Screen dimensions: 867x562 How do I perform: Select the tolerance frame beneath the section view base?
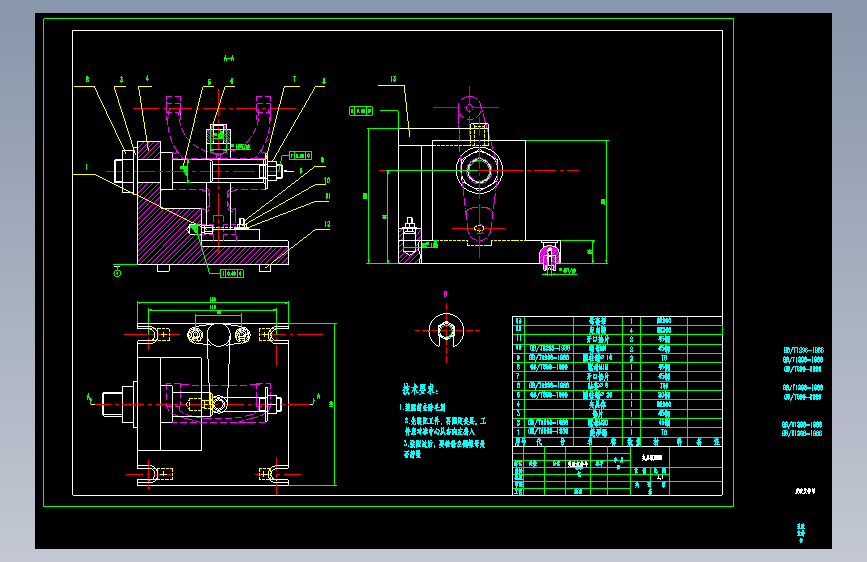232,273
